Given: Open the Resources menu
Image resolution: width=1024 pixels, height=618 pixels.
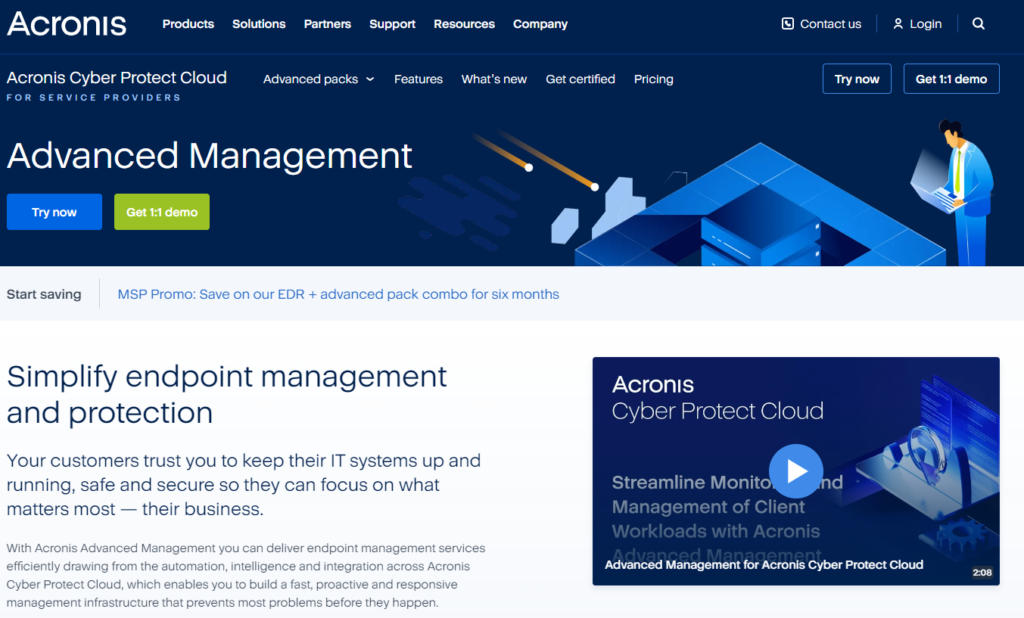Looking at the screenshot, I should pyautogui.click(x=464, y=24).
